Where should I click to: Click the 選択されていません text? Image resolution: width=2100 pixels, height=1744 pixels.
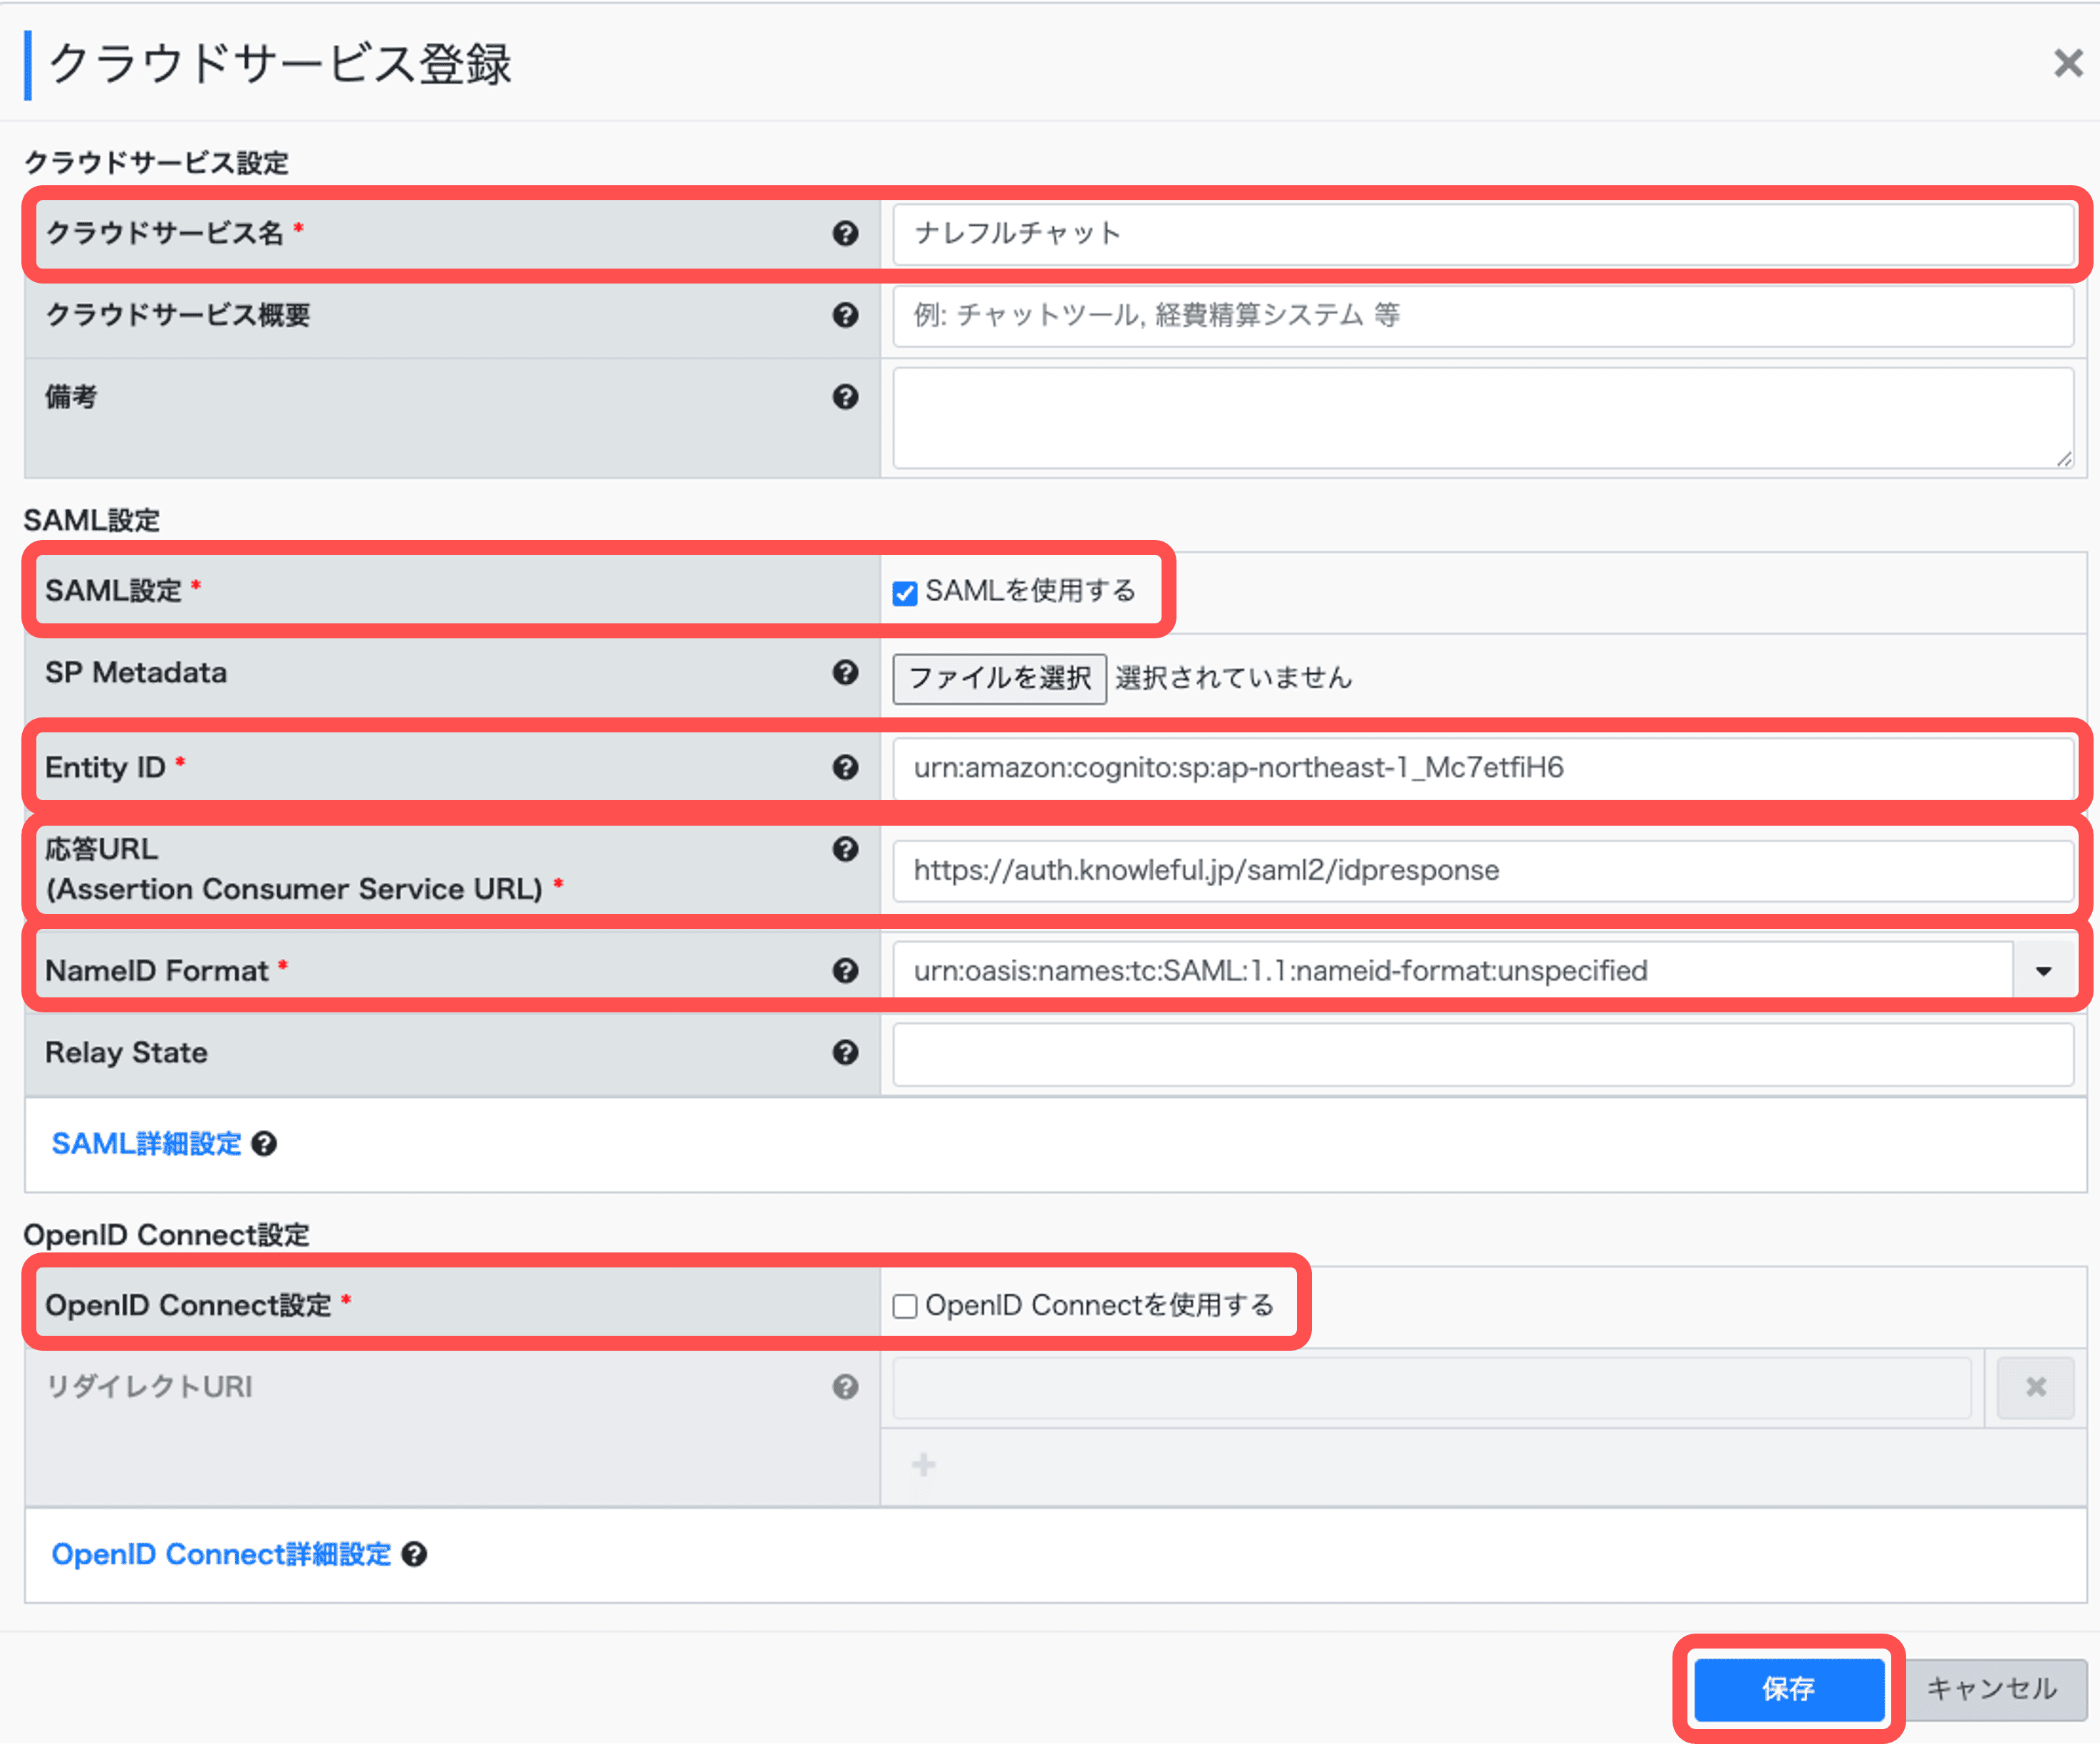(x=1233, y=678)
